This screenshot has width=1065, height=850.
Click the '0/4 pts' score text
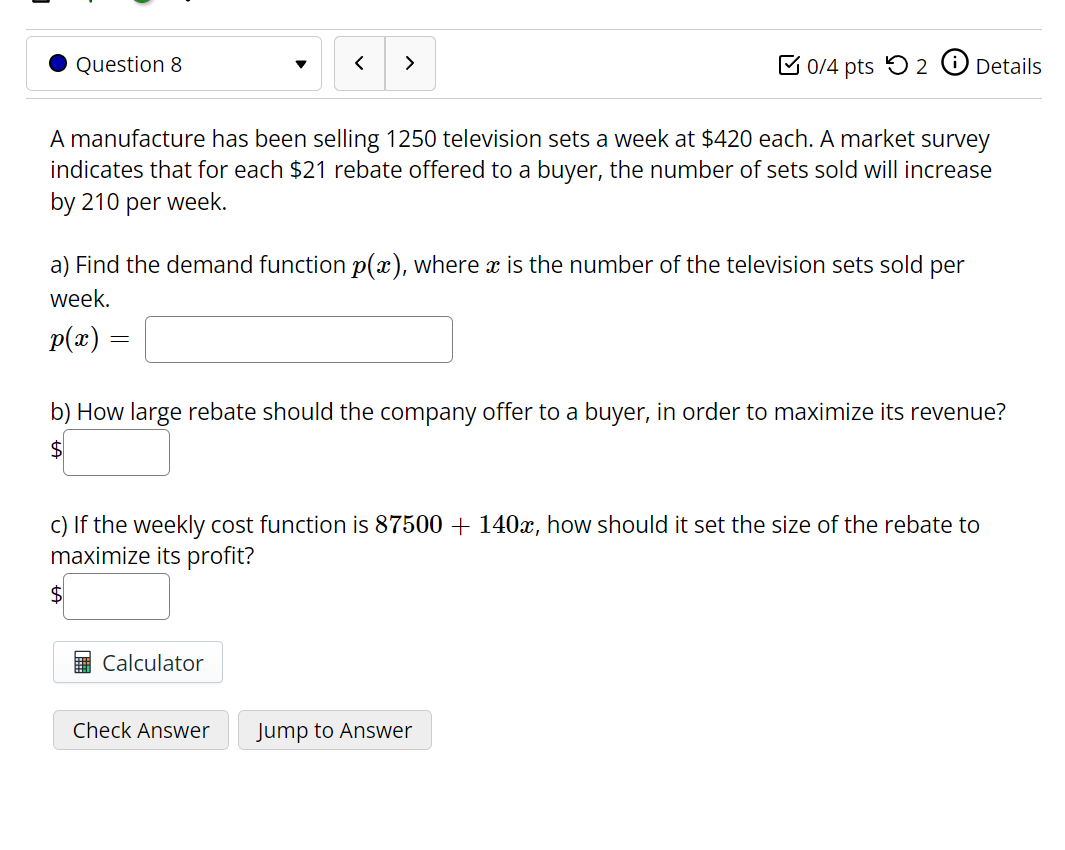pyautogui.click(x=840, y=66)
